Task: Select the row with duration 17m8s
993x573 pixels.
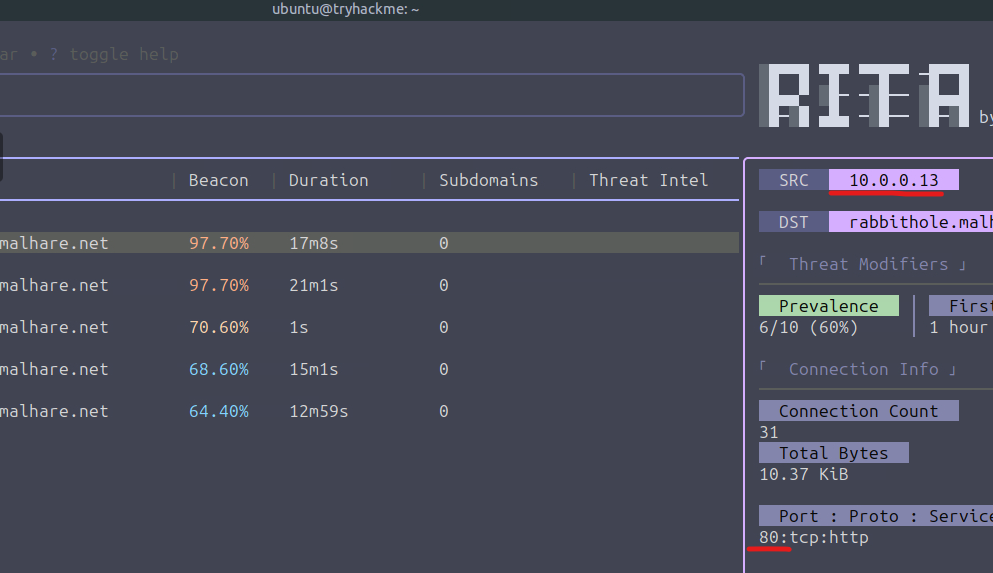Action: click(369, 242)
